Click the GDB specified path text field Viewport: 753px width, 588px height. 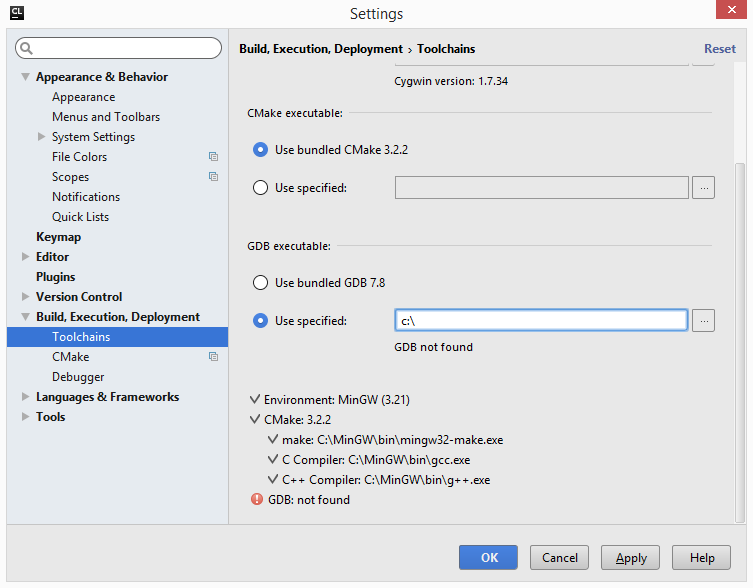pos(541,321)
